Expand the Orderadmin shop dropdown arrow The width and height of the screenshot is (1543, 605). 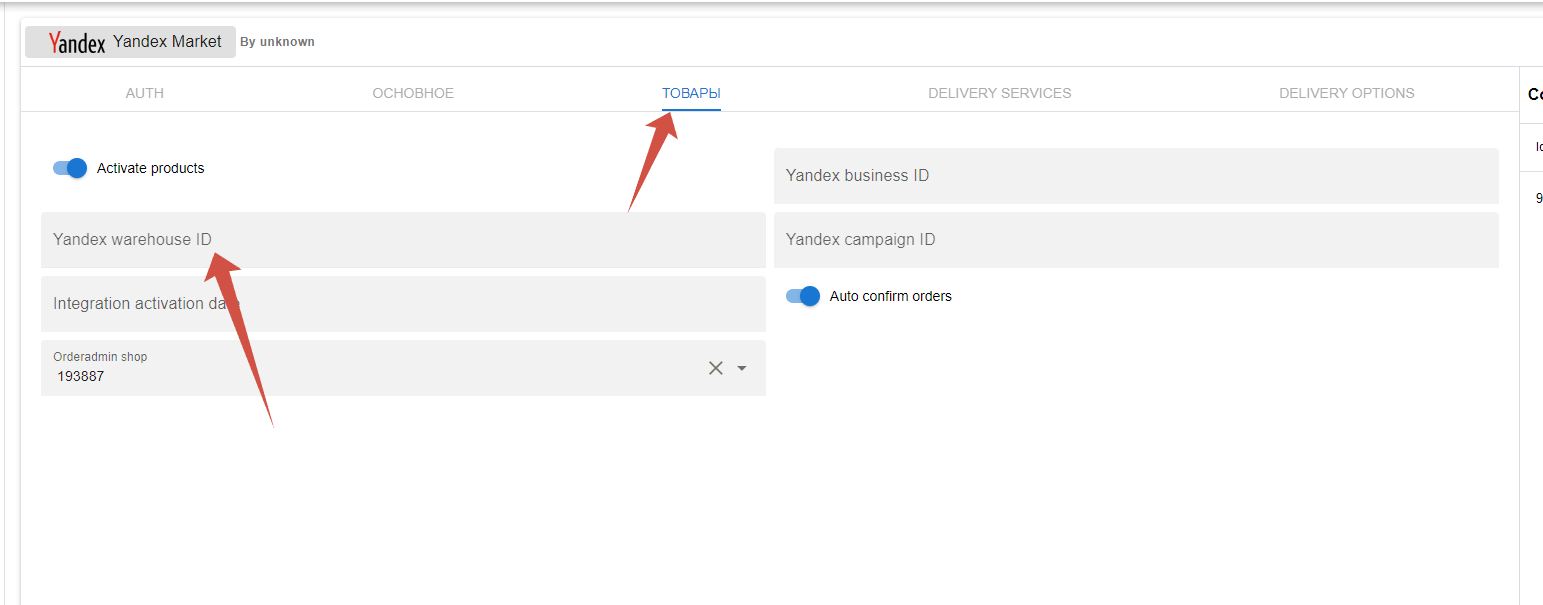pyautogui.click(x=742, y=368)
